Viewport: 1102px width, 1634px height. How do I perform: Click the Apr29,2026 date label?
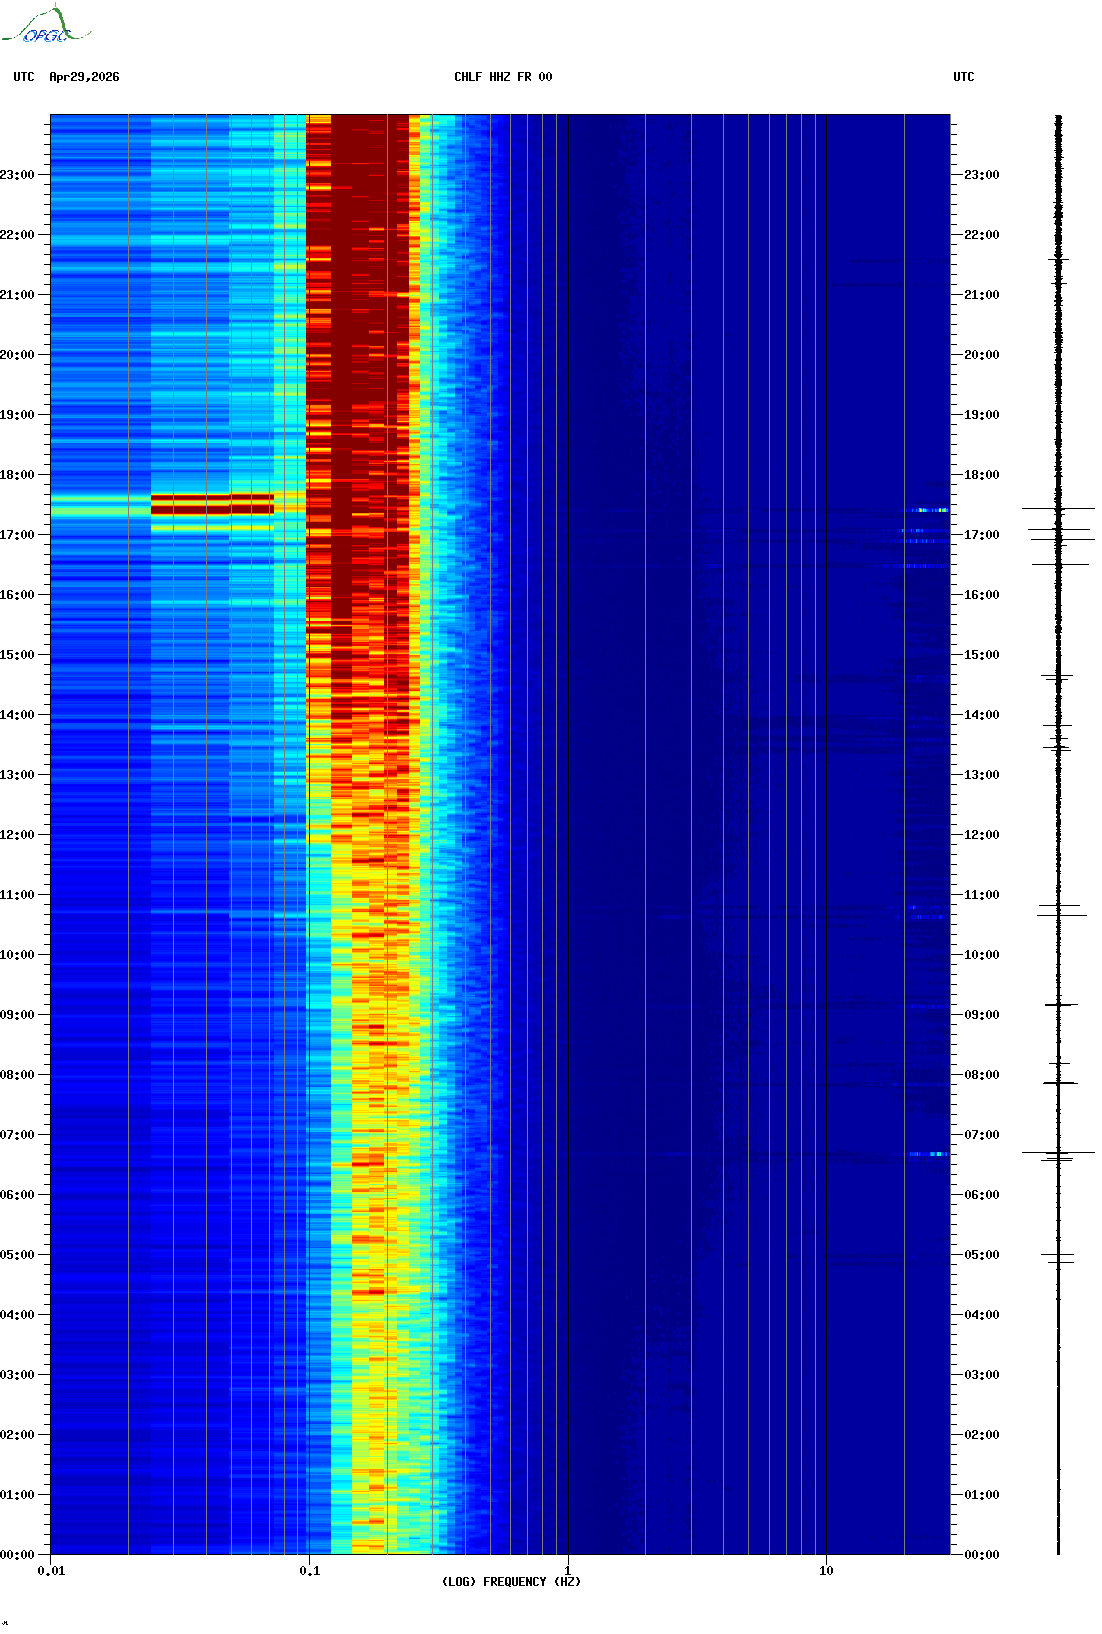click(x=84, y=77)
